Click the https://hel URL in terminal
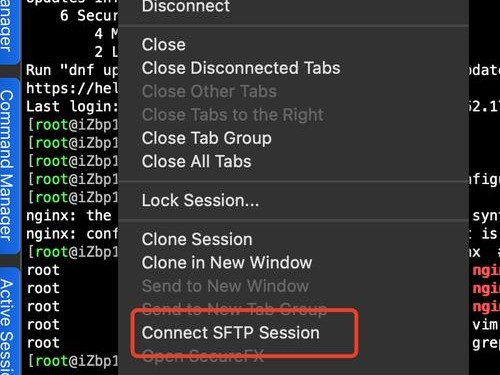This screenshot has height=375, width=500. point(72,88)
